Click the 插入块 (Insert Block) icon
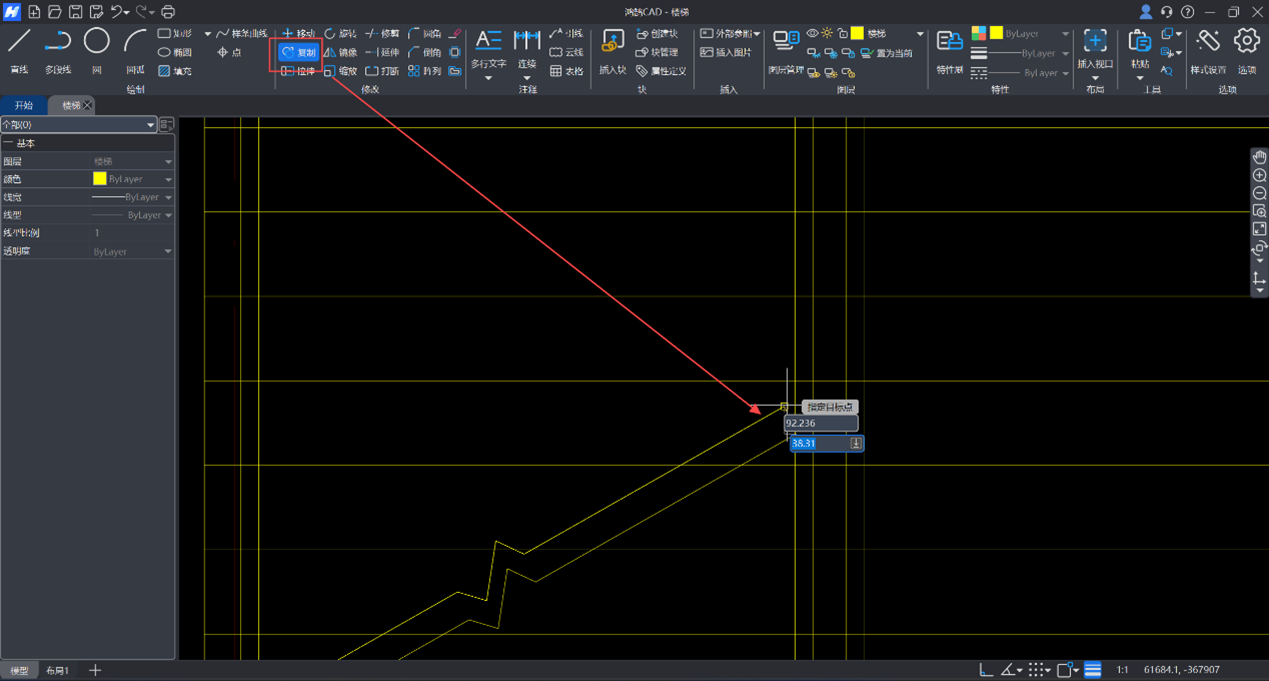Image resolution: width=1269 pixels, height=681 pixels. point(612,49)
